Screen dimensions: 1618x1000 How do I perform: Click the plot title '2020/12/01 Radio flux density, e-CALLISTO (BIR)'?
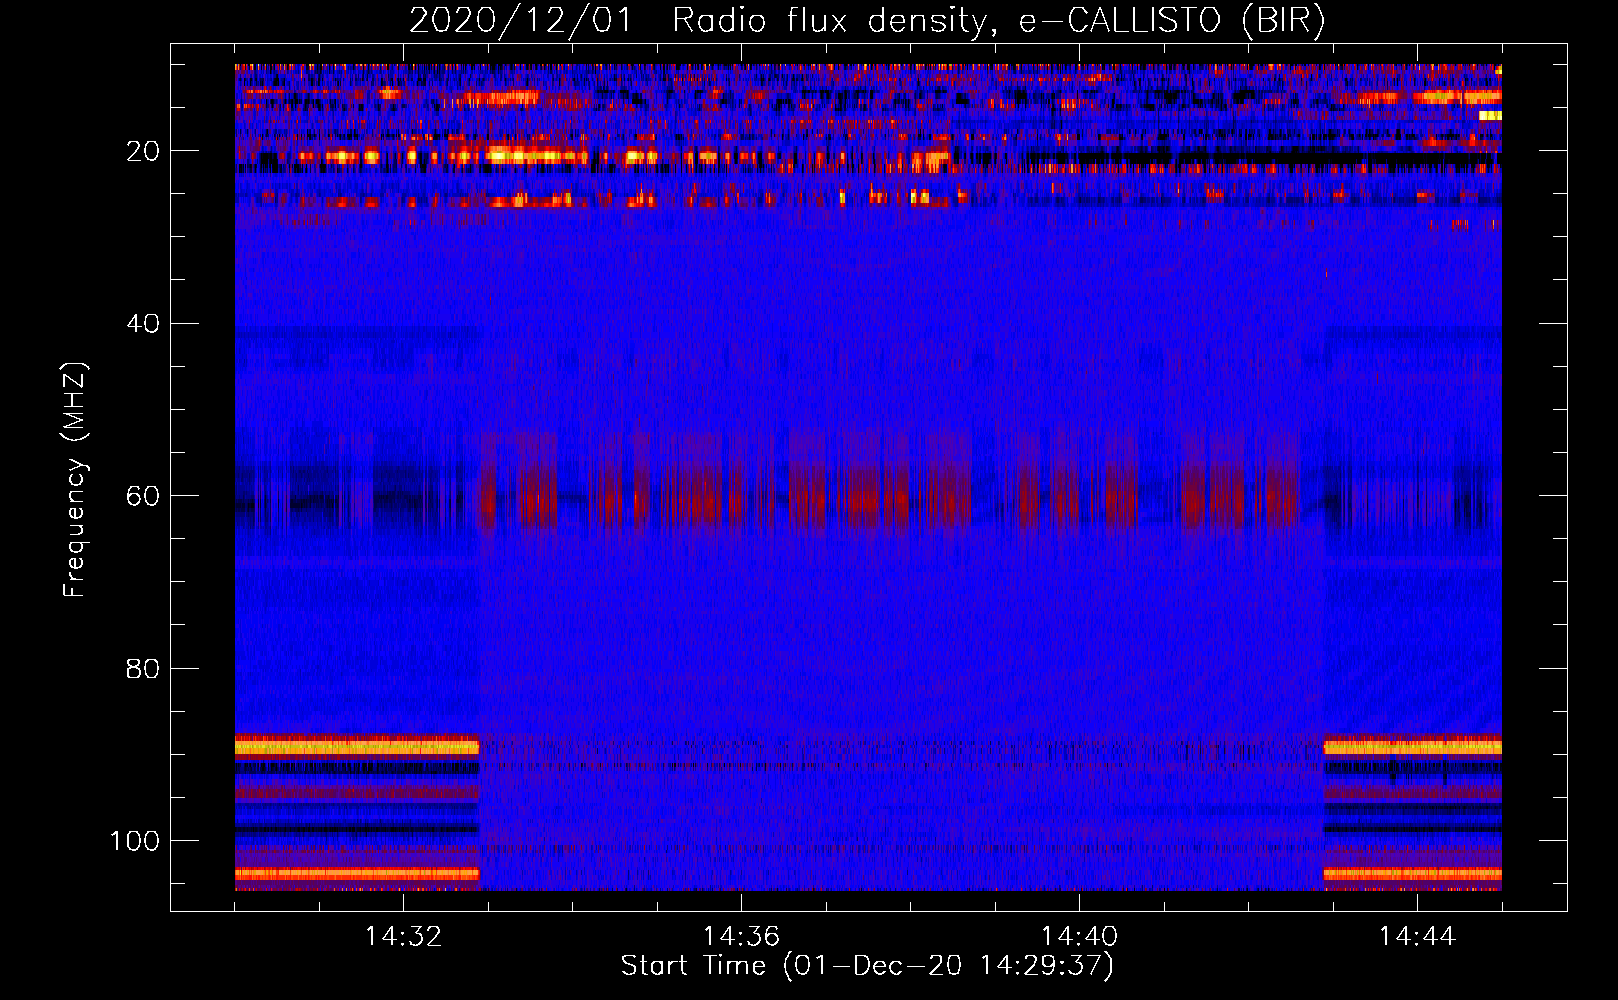pyautogui.click(x=867, y=21)
